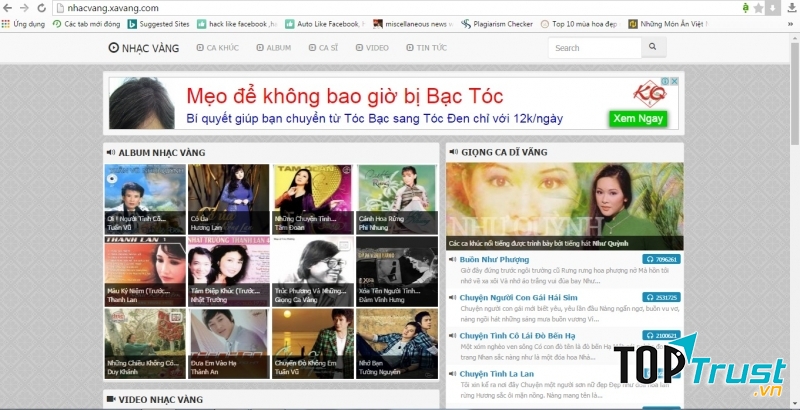Click the magnifier search button

(653, 47)
